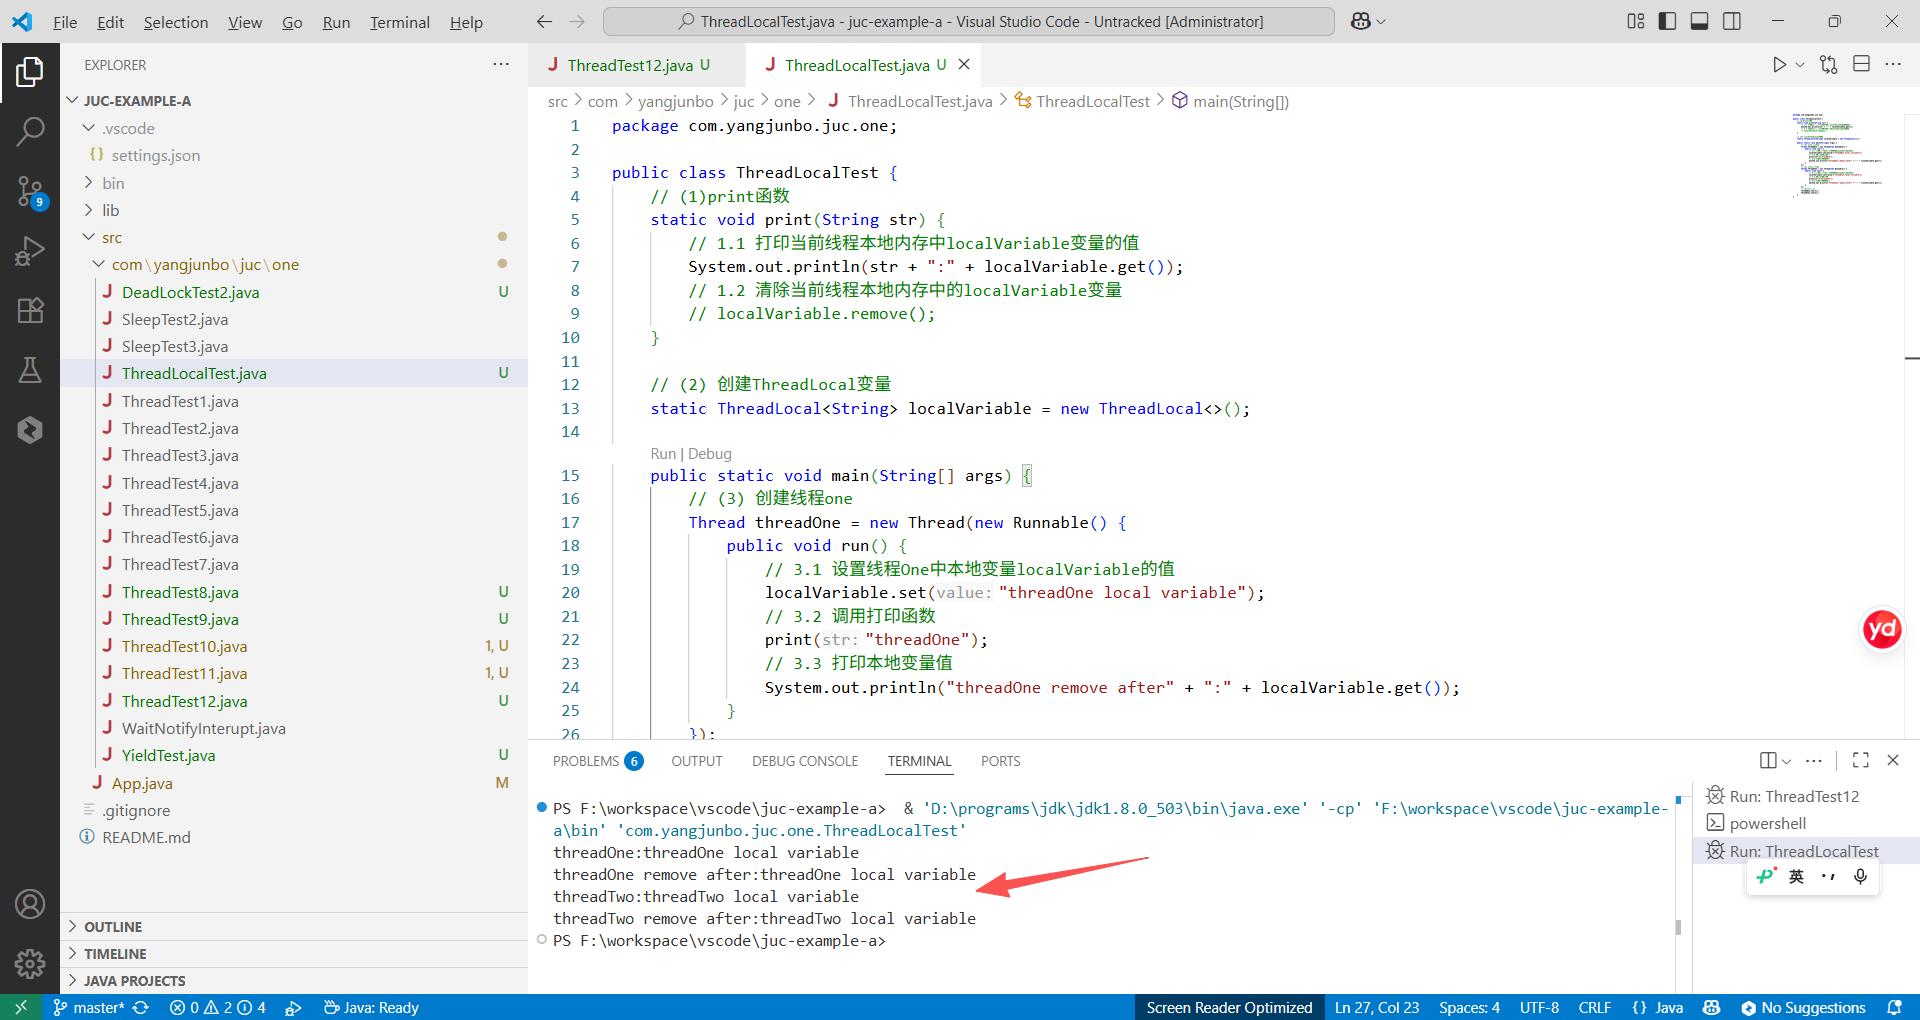Screen dimensions: 1920x1020
Task: Toggle Screen Reader Optimized mode
Action: tap(1229, 1008)
